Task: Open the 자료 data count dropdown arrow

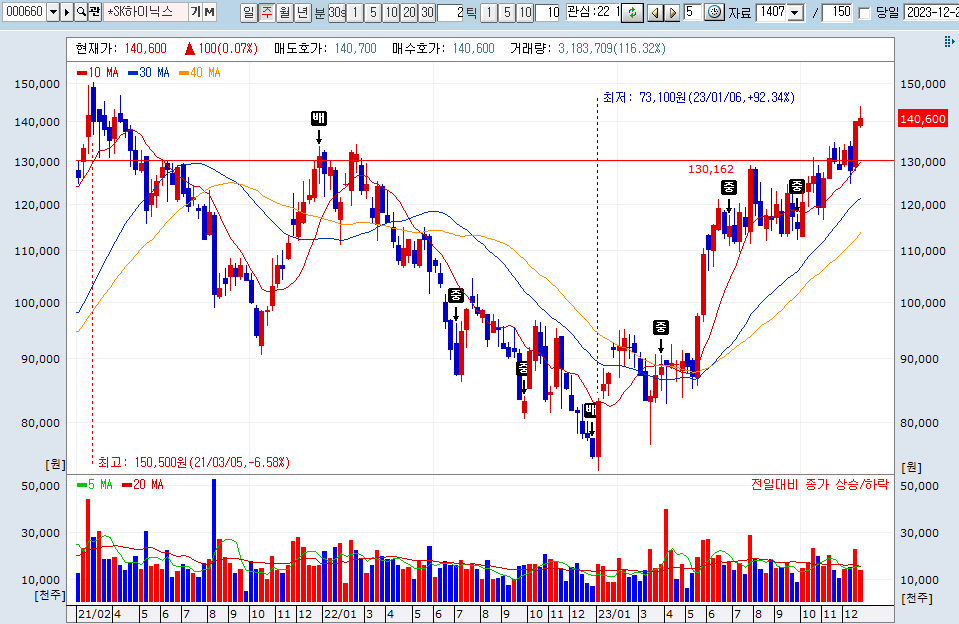Action: point(794,12)
